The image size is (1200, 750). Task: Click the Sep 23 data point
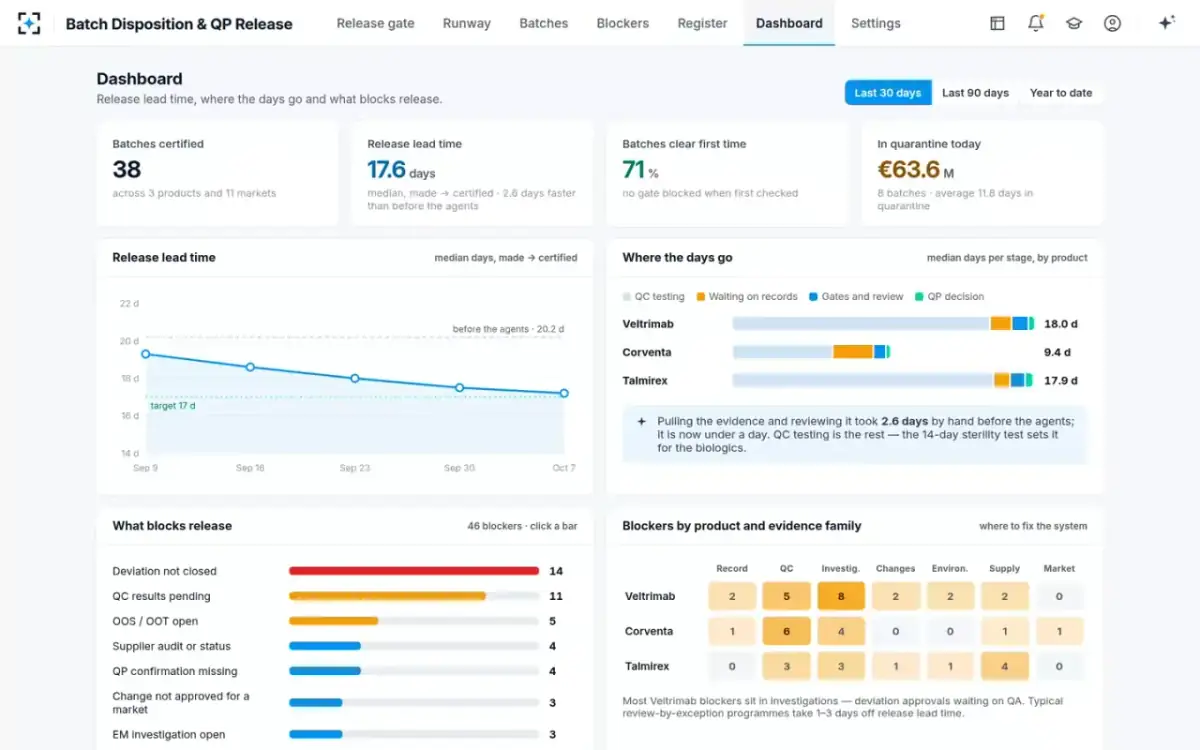[x=355, y=378]
